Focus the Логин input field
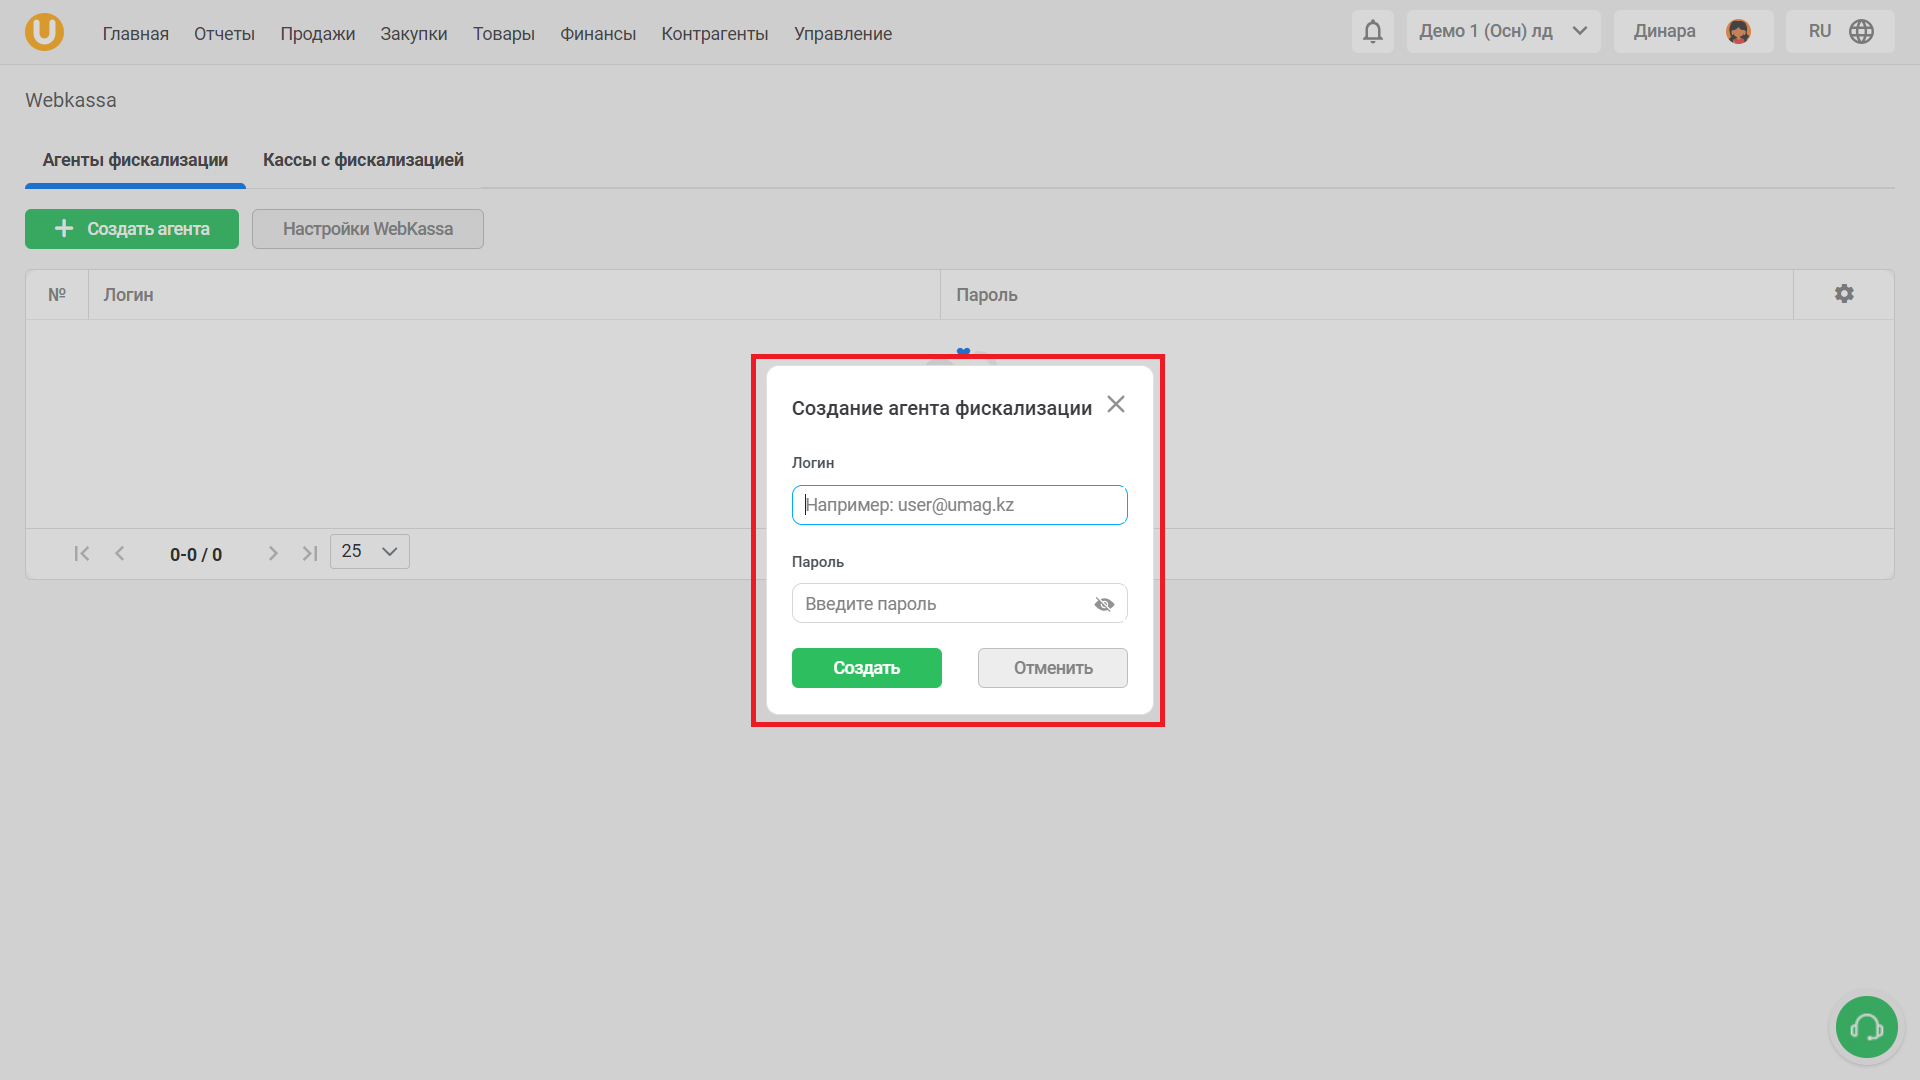1920x1080 pixels. coord(958,505)
